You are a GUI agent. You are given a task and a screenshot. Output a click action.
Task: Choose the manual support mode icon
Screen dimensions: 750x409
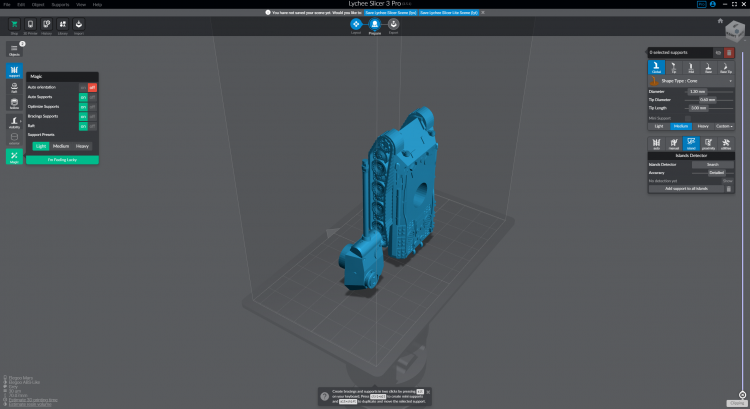[x=674, y=143]
